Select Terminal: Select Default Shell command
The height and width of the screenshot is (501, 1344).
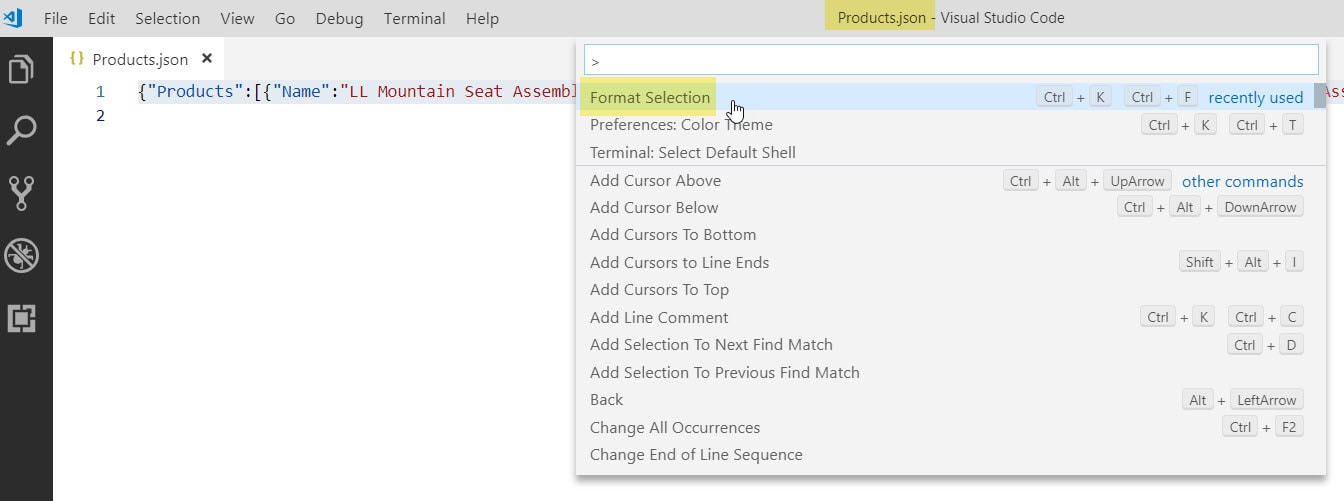[x=692, y=153]
